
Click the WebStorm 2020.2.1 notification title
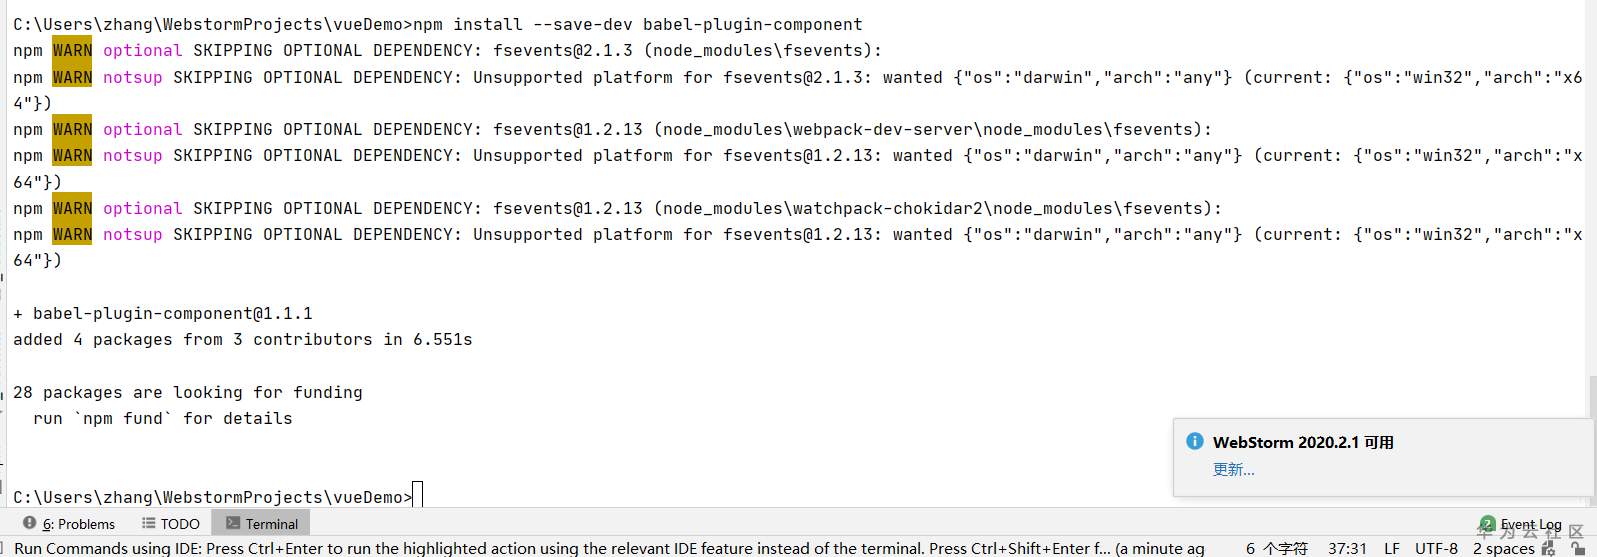(1303, 442)
